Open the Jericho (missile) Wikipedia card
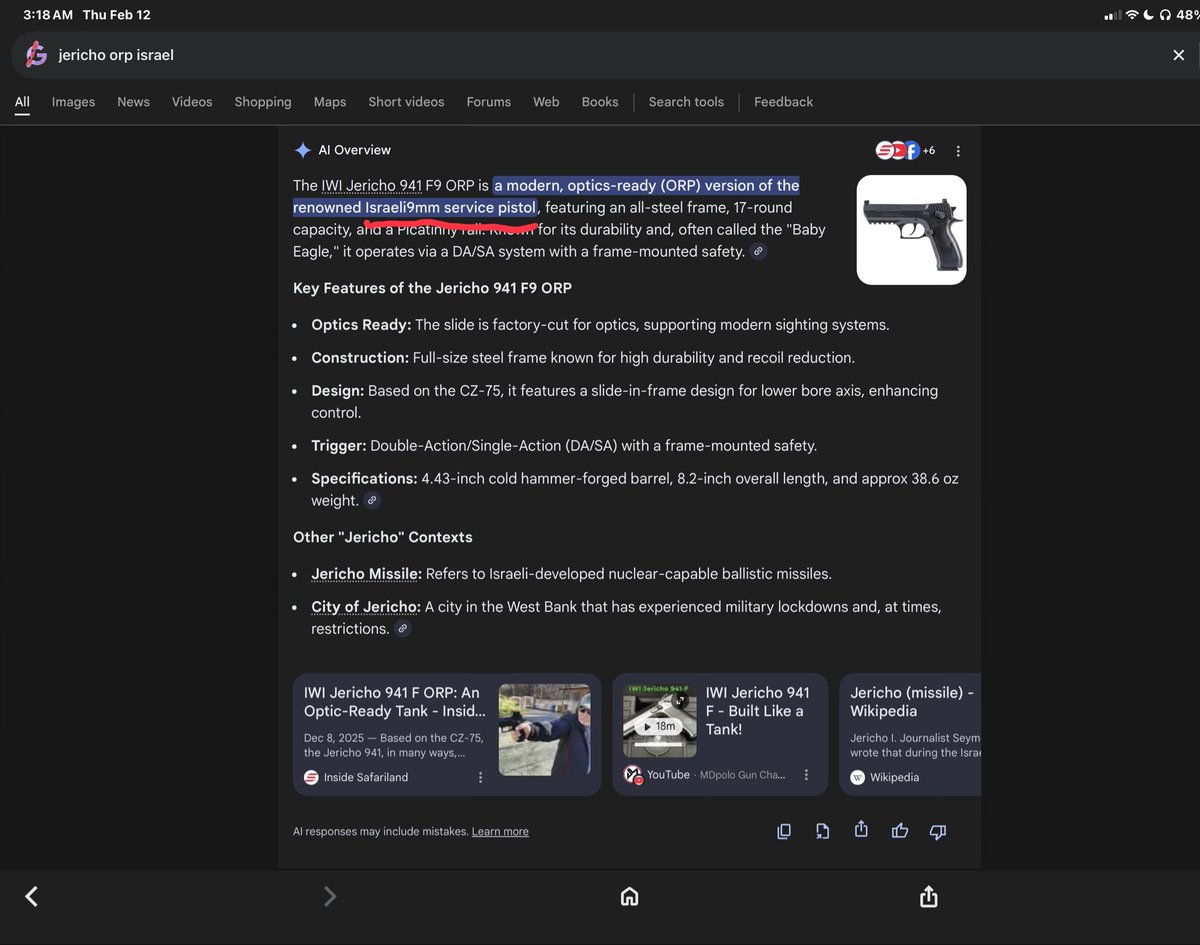 [910, 734]
